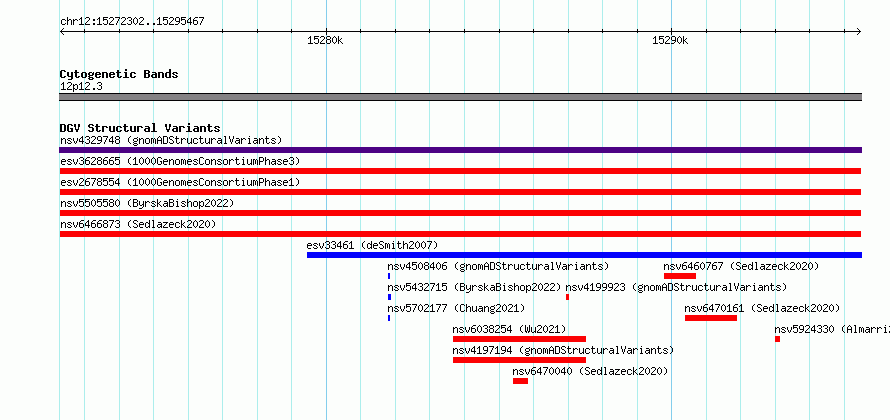
Task: Open nsv5702177 Chuang2021 label
Action: coord(456,308)
